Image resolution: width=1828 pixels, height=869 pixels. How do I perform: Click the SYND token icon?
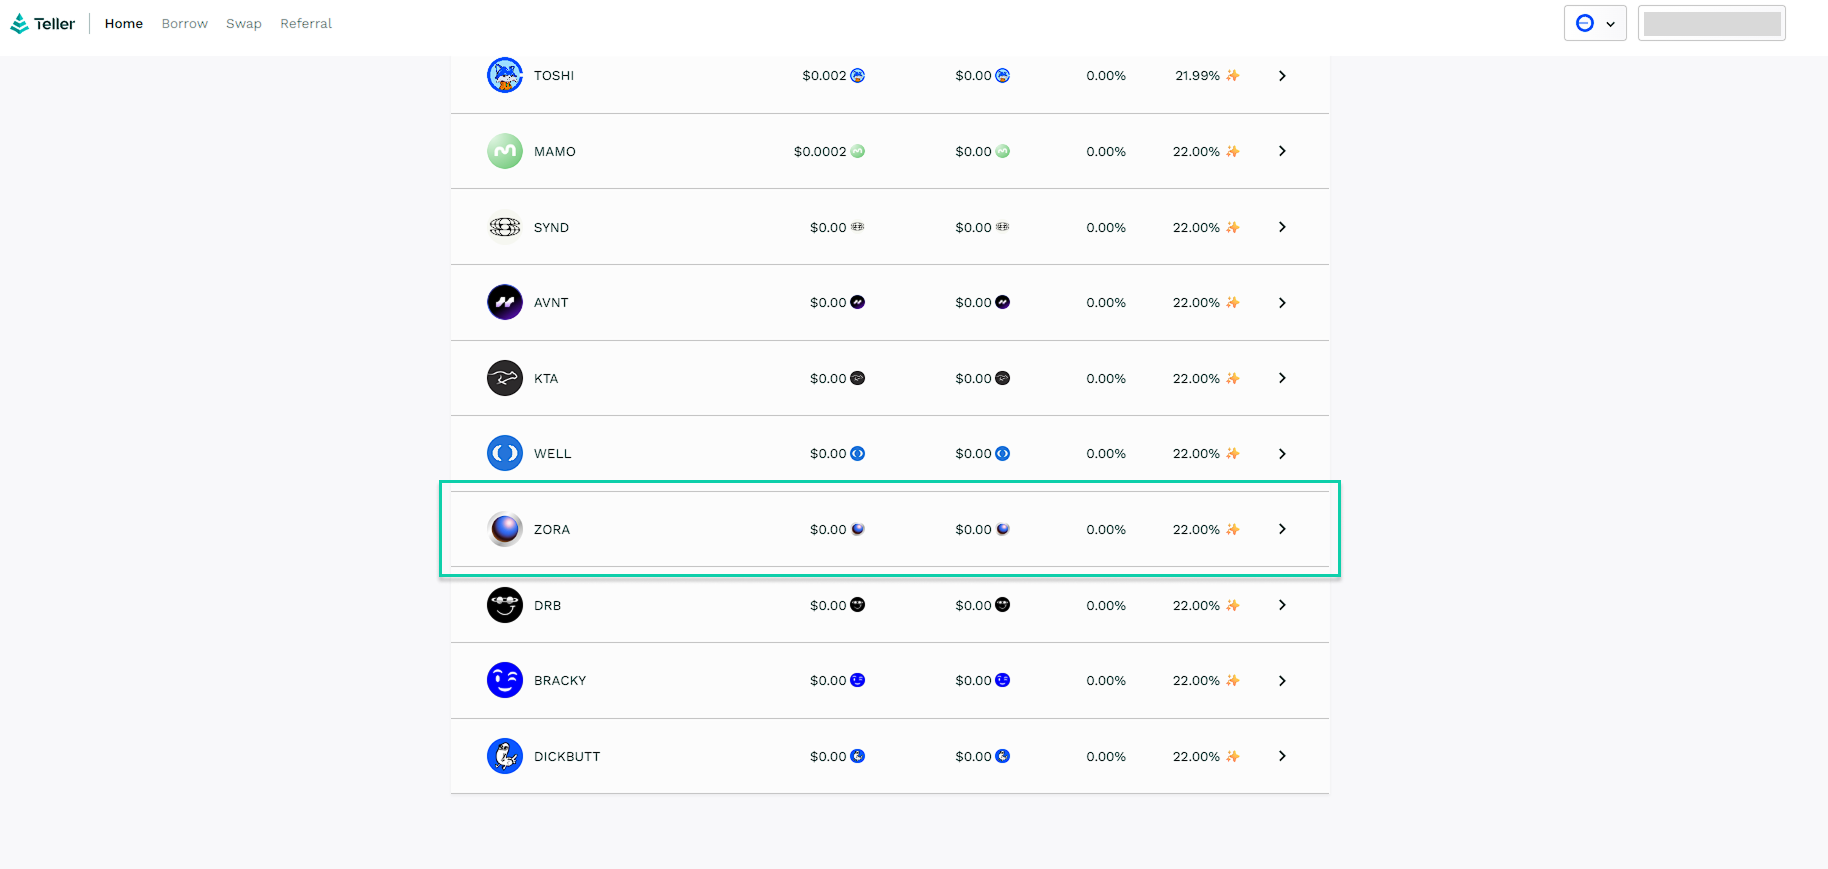(505, 228)
